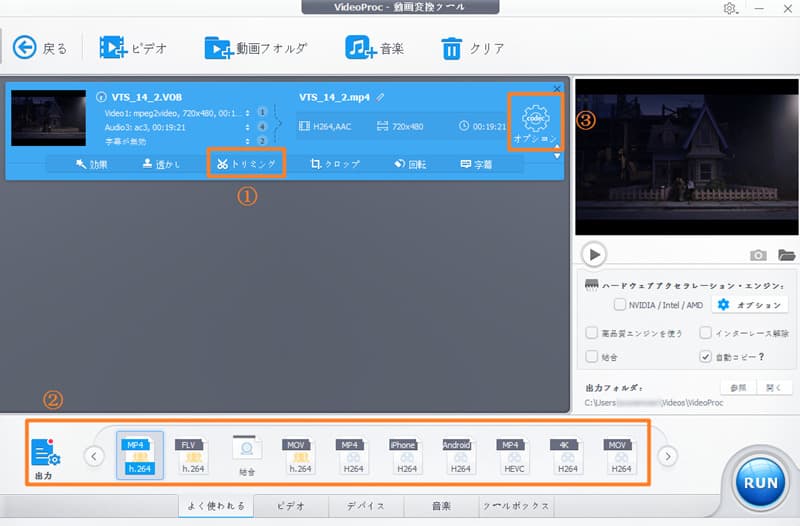This screenshot has height=526, width=800.
Task: Open the 効果 effects tool
Action: [x=91, y=164]
